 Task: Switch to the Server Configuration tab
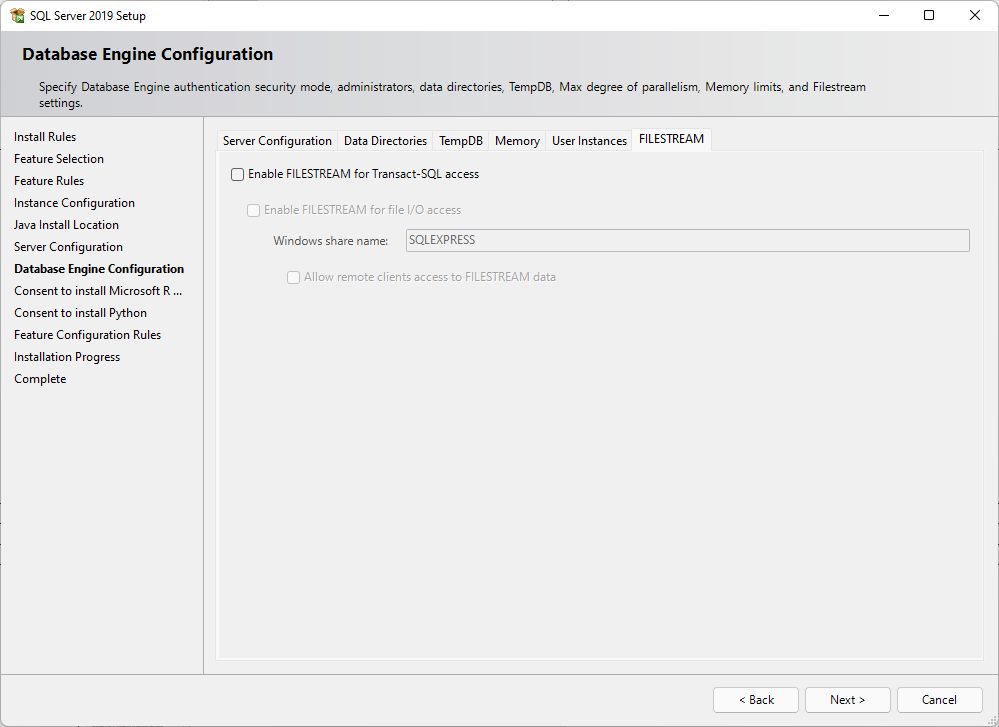[277, 141]
